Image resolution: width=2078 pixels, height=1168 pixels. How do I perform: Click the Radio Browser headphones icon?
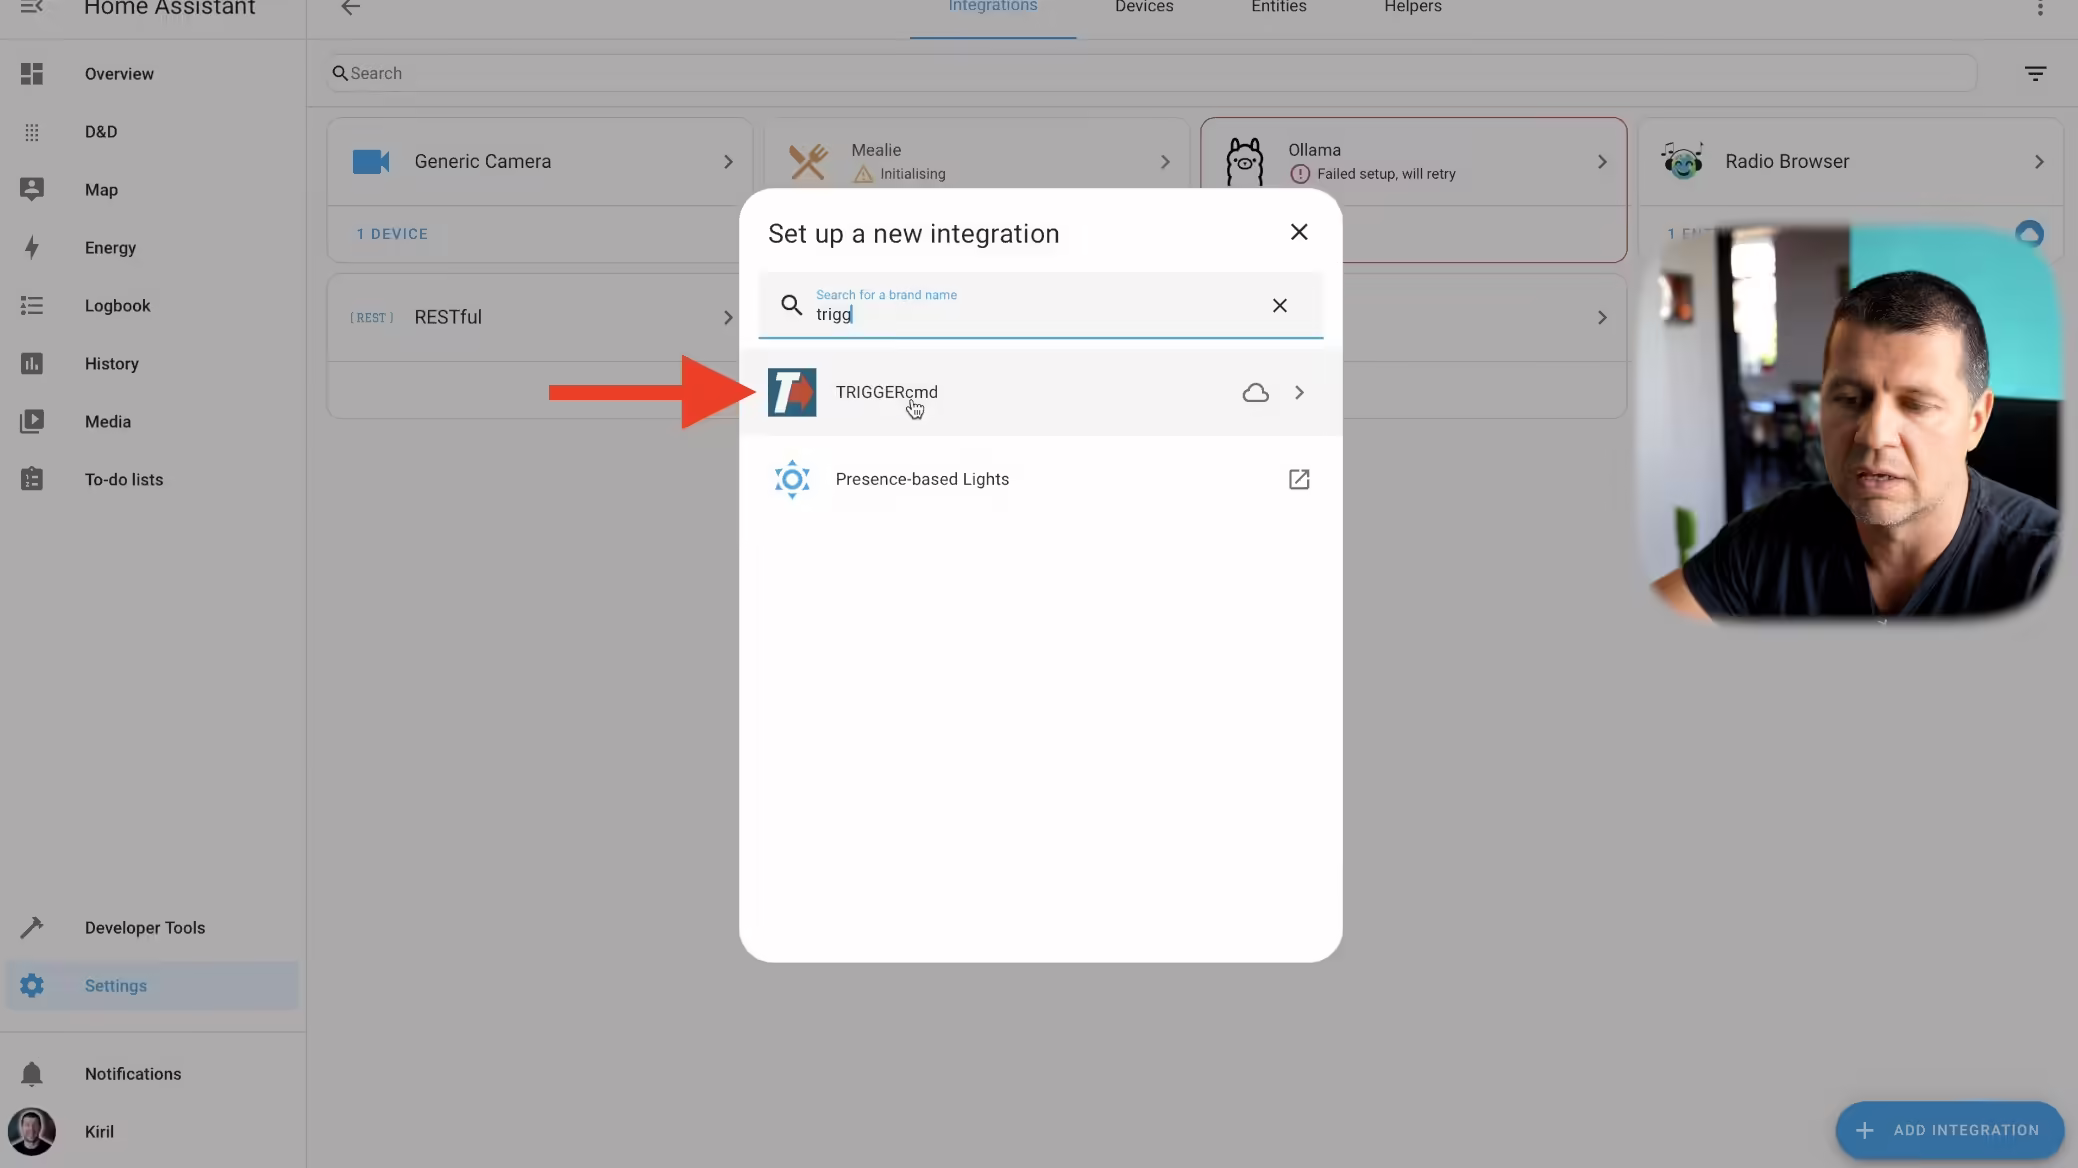(1682, 161)
